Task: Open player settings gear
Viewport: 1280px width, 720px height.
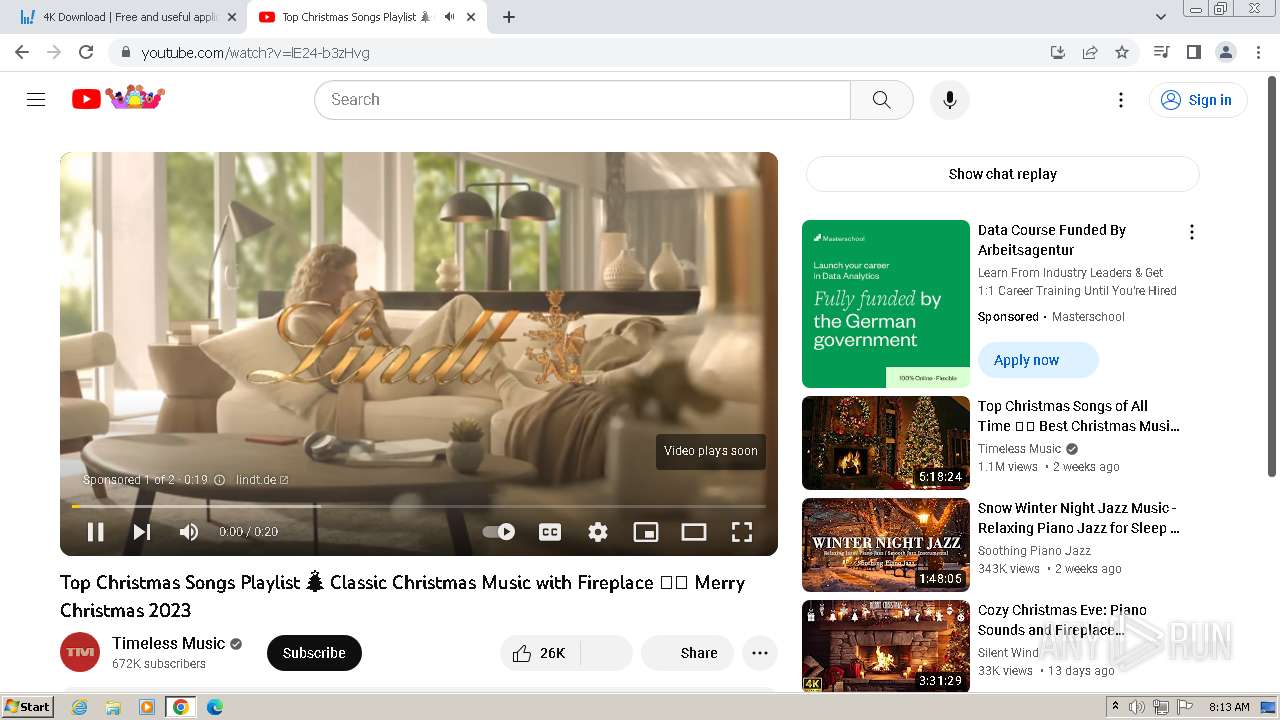Action: point(598,532)
